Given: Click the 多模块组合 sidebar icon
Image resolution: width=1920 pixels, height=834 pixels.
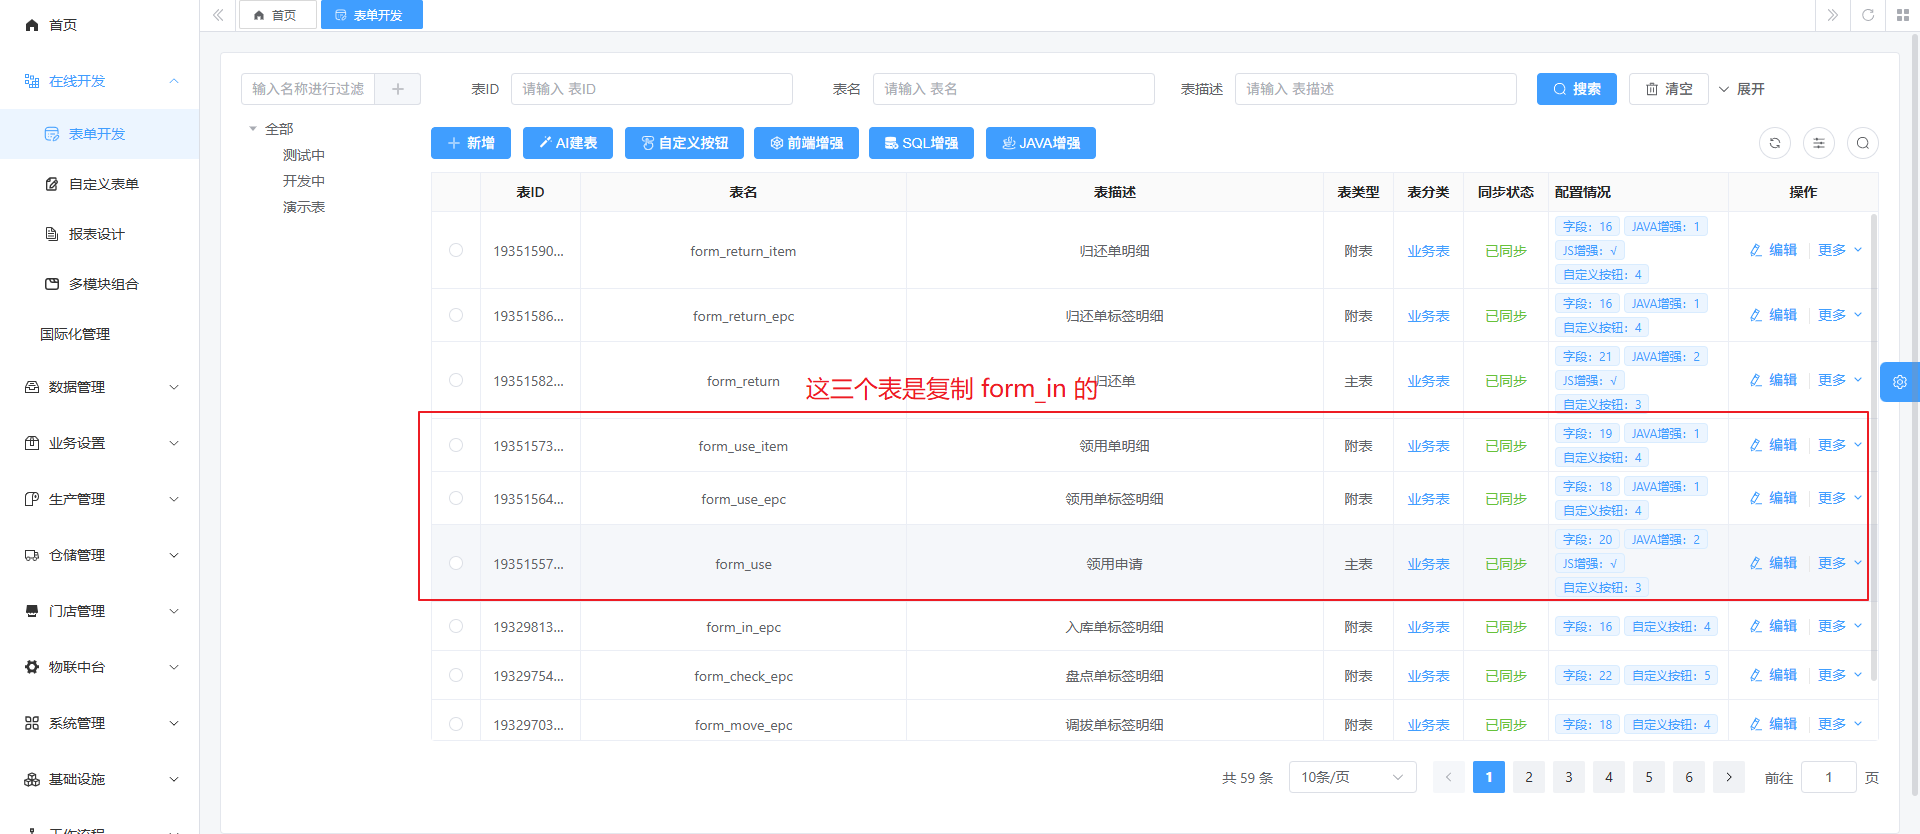Looking at the screenshot, I should coord(52,284).
